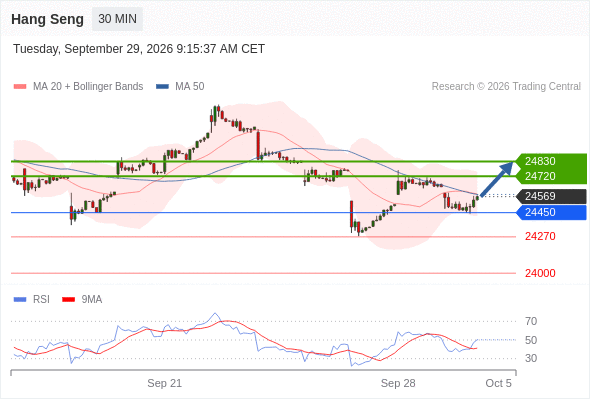
Task: Click the Research Trading Central copyright text
Action: point(506,87)
